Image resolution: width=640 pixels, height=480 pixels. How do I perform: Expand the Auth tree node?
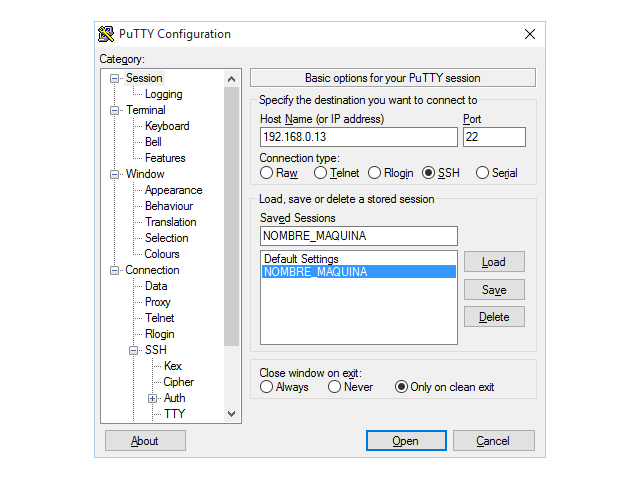coord(153,398)
